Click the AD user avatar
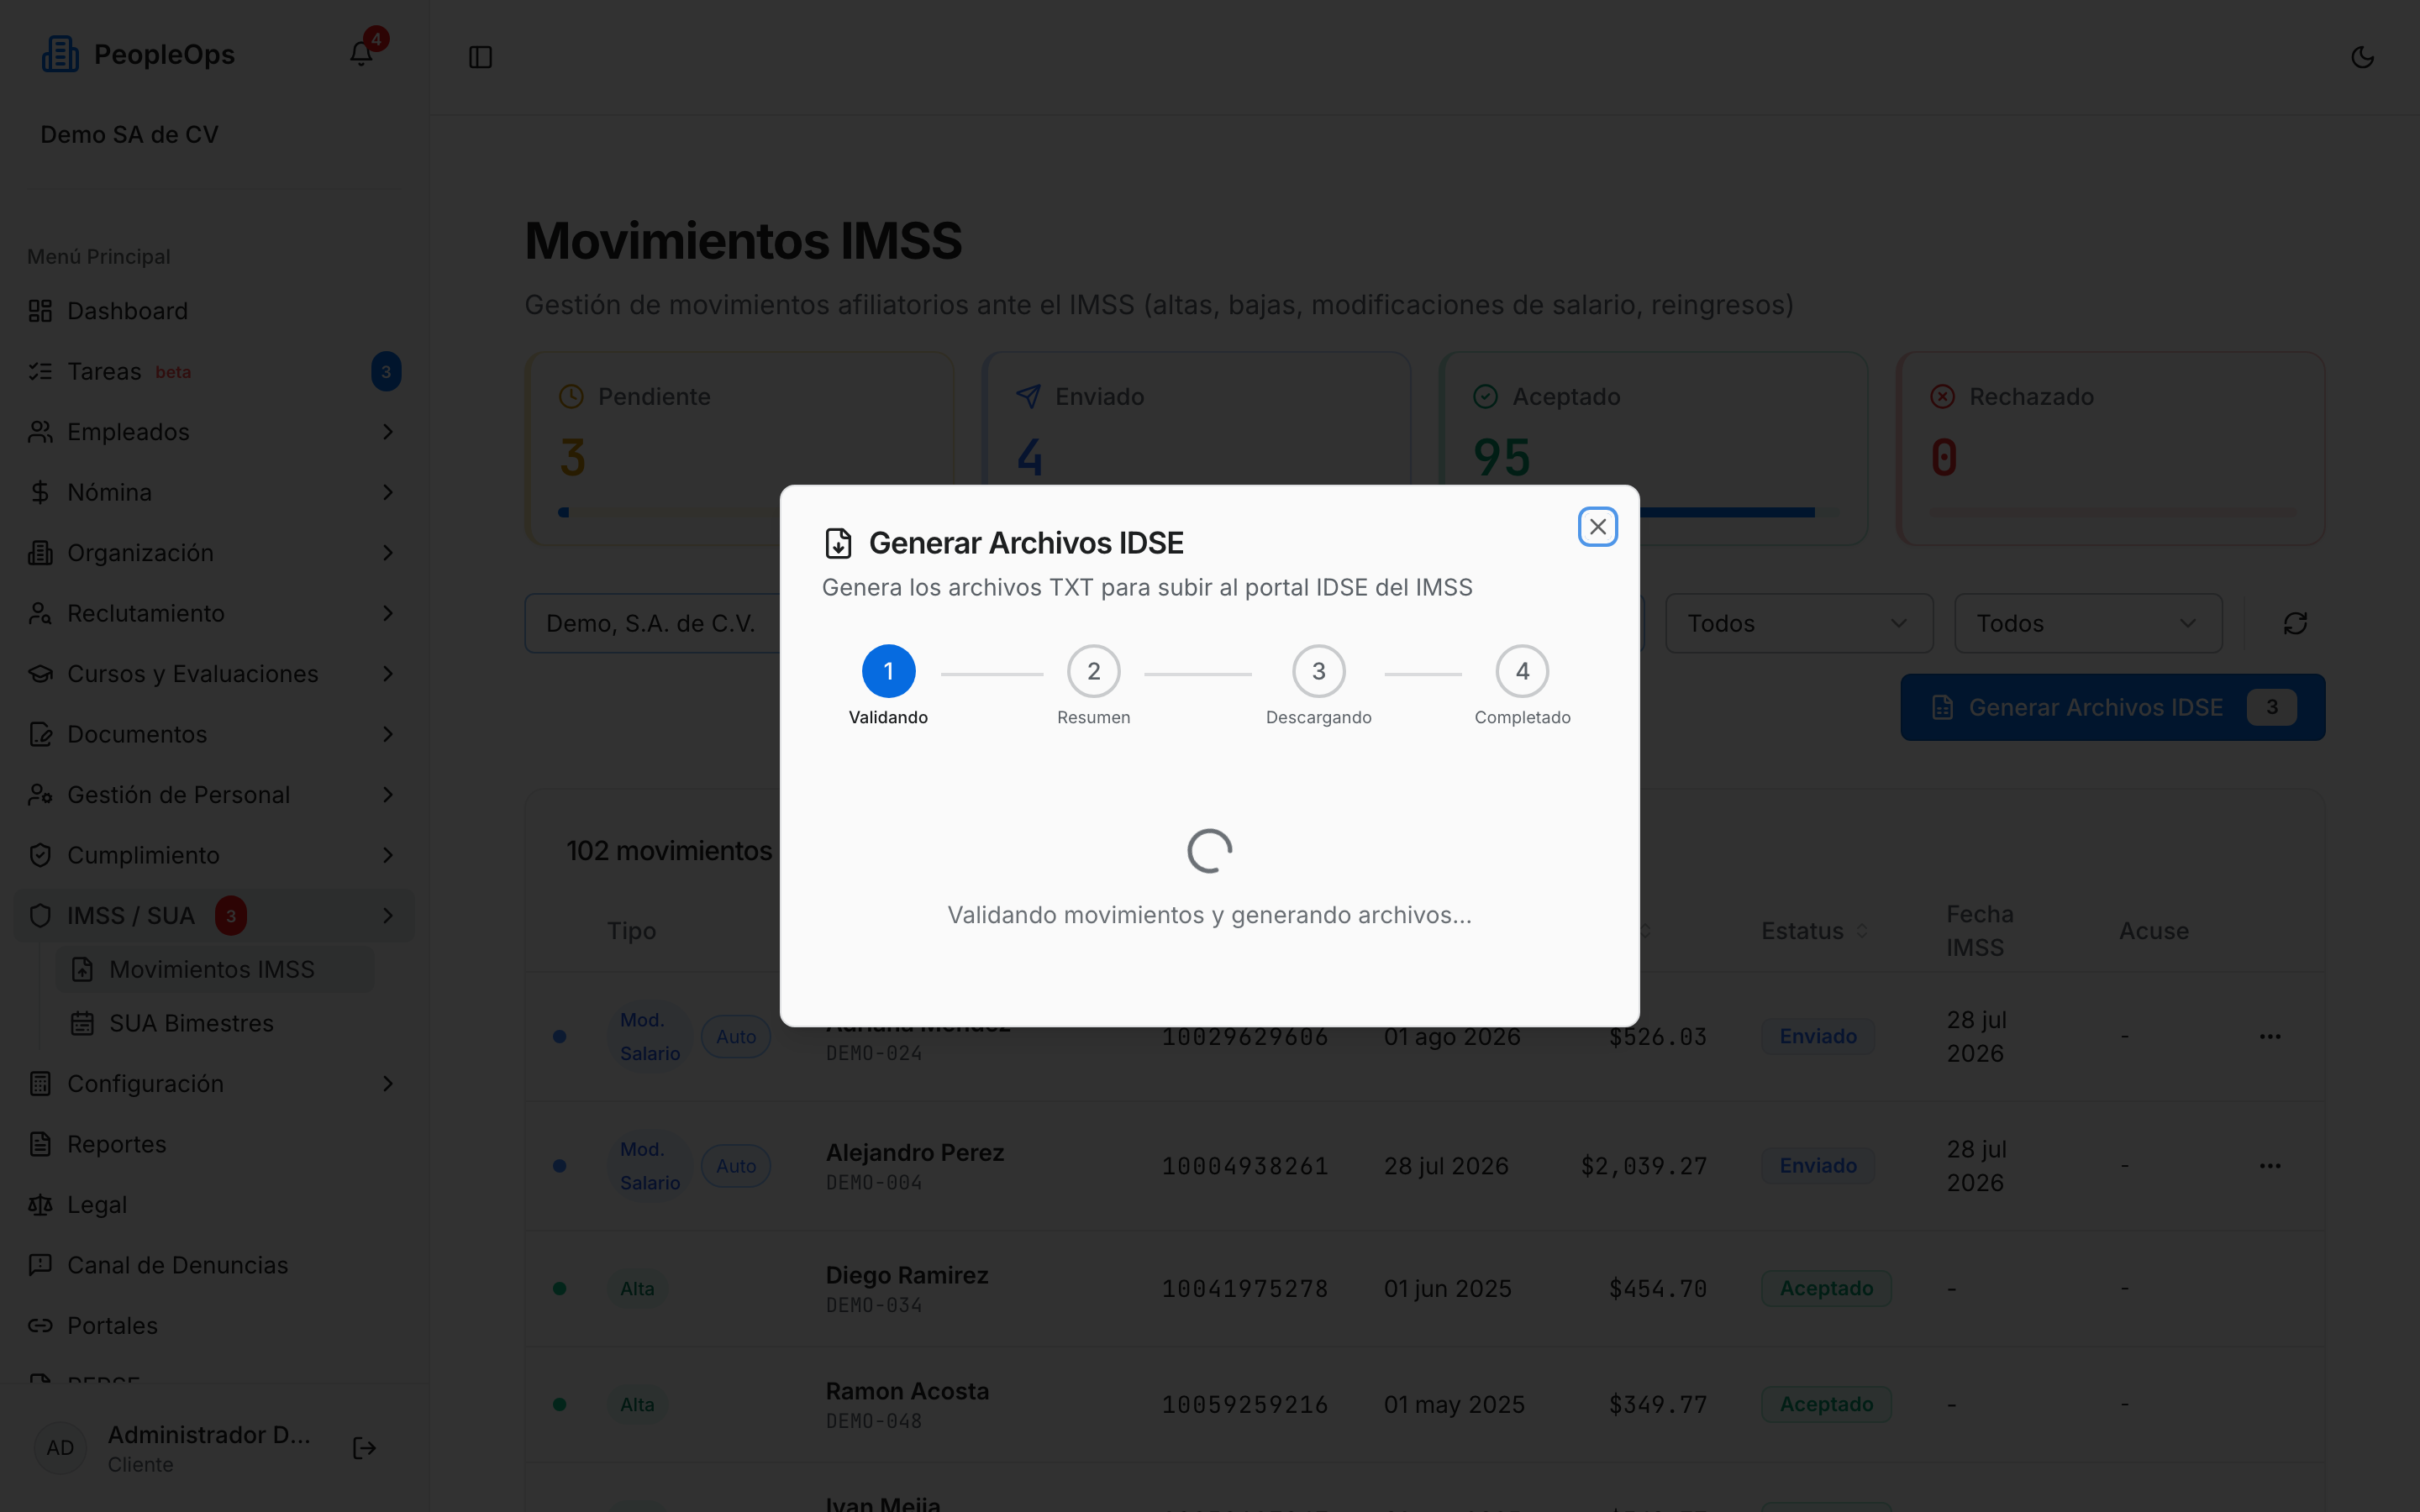2420x1512 pixels. 60,1448
